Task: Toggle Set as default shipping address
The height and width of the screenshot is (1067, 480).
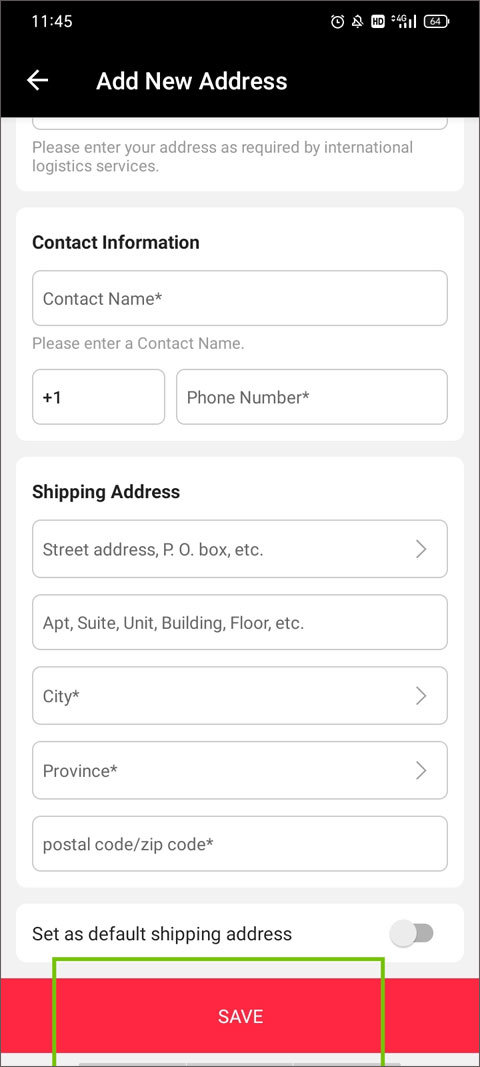Action: 411,934
